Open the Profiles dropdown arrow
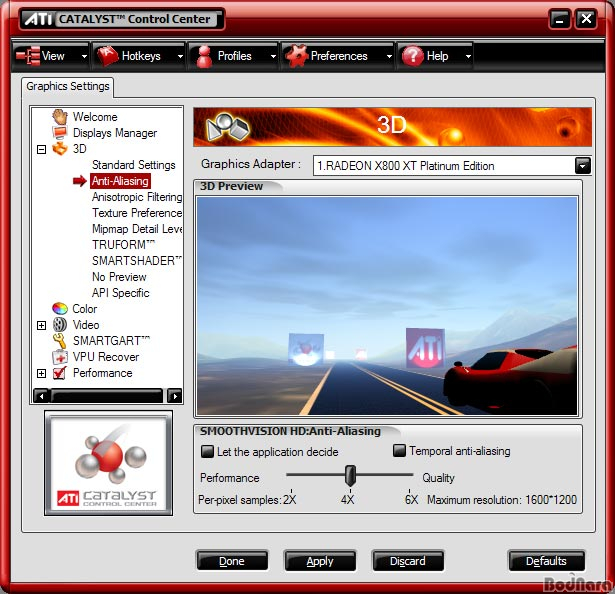The image size is (615, 594). (273, 56)
